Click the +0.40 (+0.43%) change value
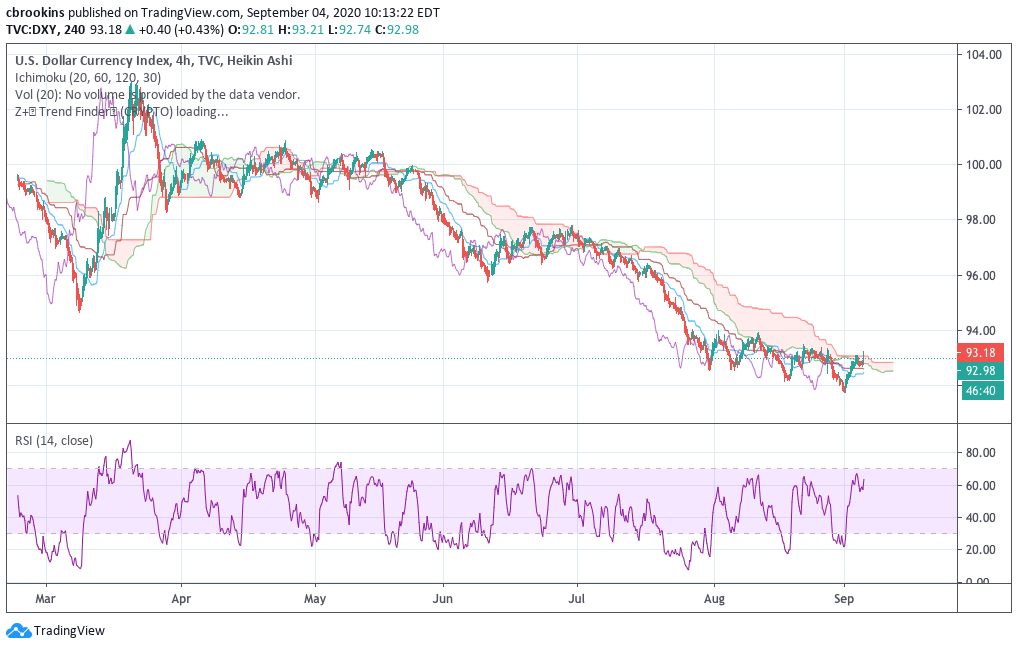 pyautogui.click(x=182, y=29)
